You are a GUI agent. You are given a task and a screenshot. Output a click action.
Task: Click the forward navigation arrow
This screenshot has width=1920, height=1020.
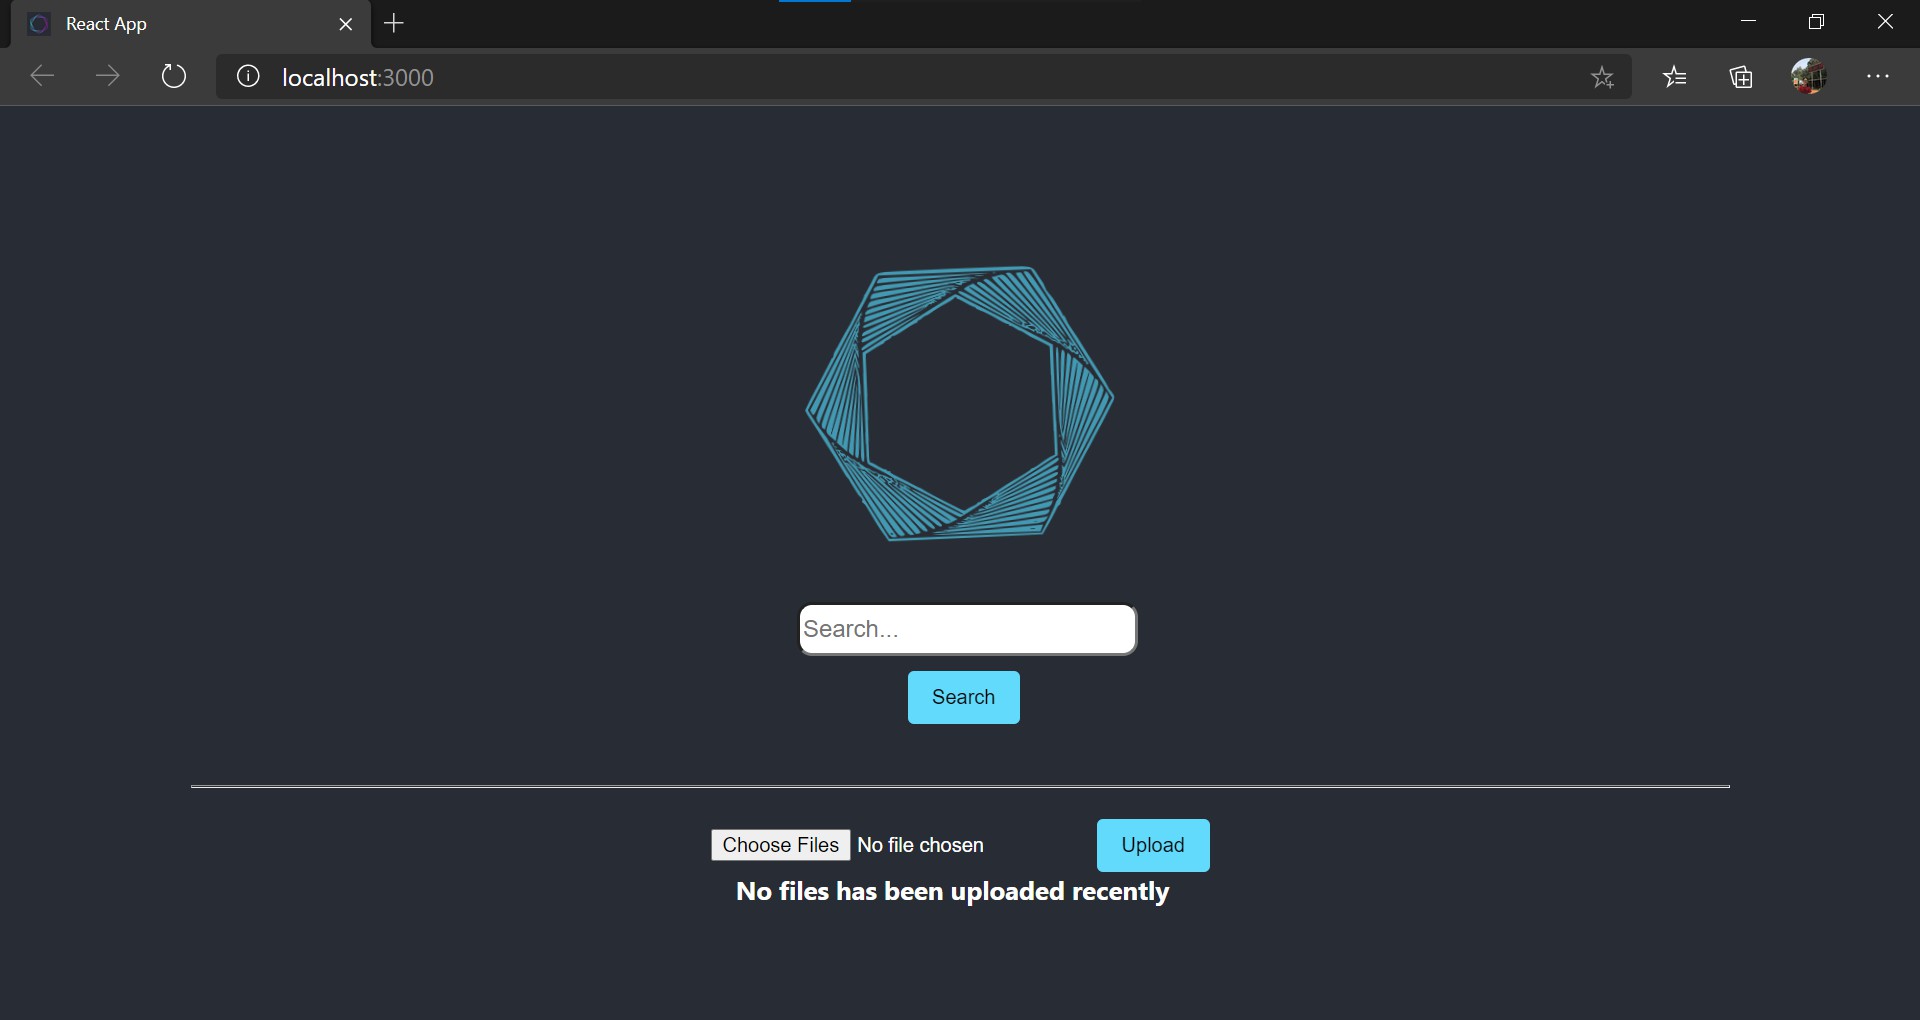pos(107,76)
